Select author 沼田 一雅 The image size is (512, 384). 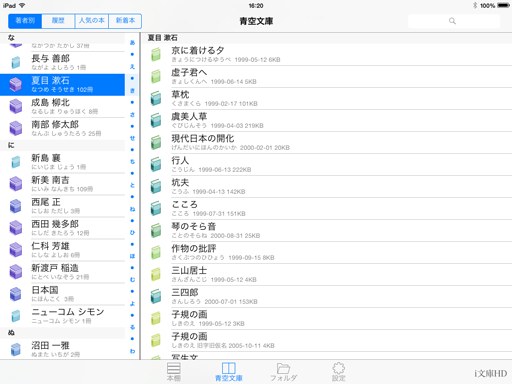pyautogui.click(x=62, y=349)
